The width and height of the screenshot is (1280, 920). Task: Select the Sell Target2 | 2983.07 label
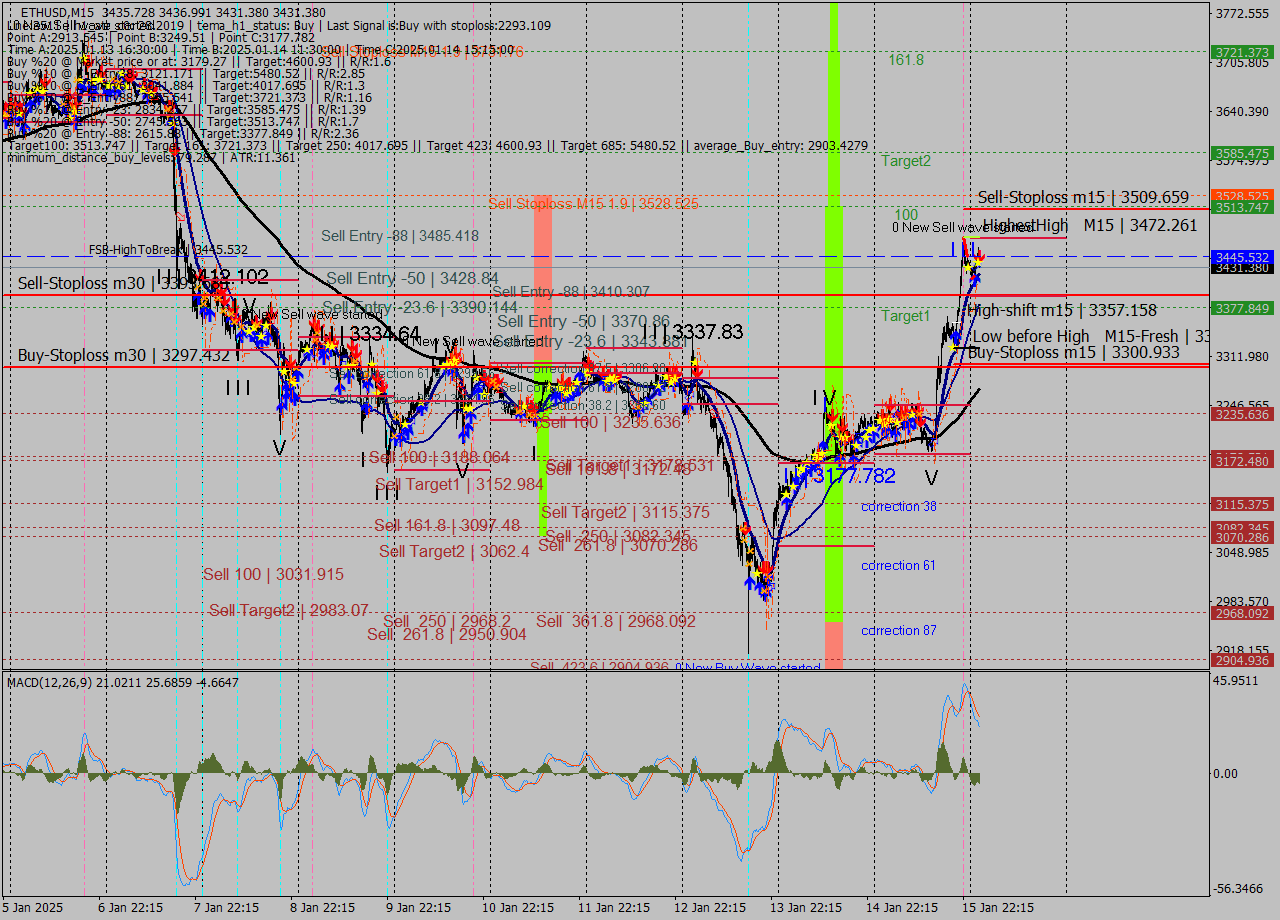point(289,610)
